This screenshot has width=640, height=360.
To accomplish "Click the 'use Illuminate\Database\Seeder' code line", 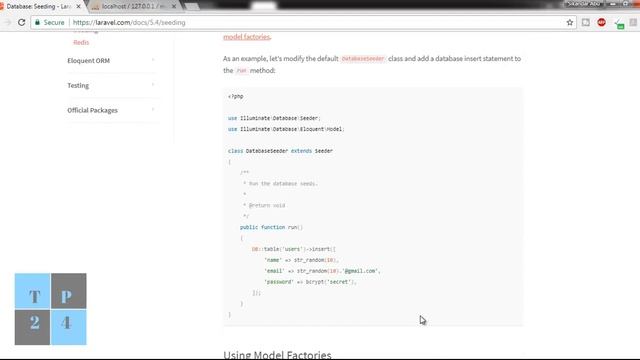I will coord(274,118).
